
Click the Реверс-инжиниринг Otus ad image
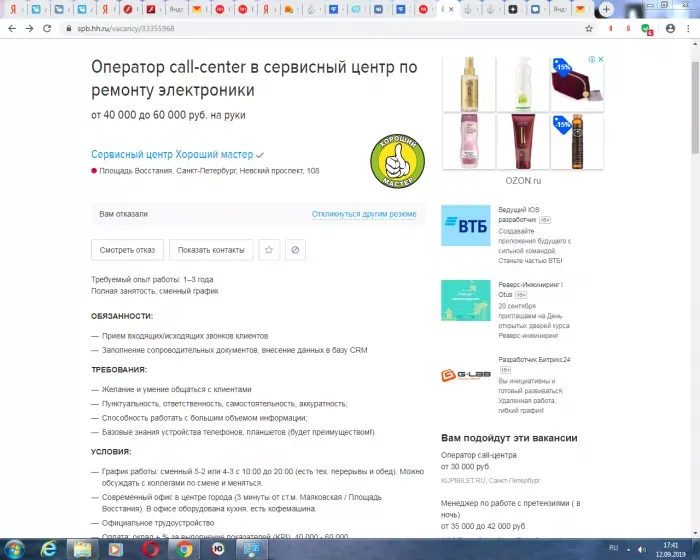(x=466, y=301)
